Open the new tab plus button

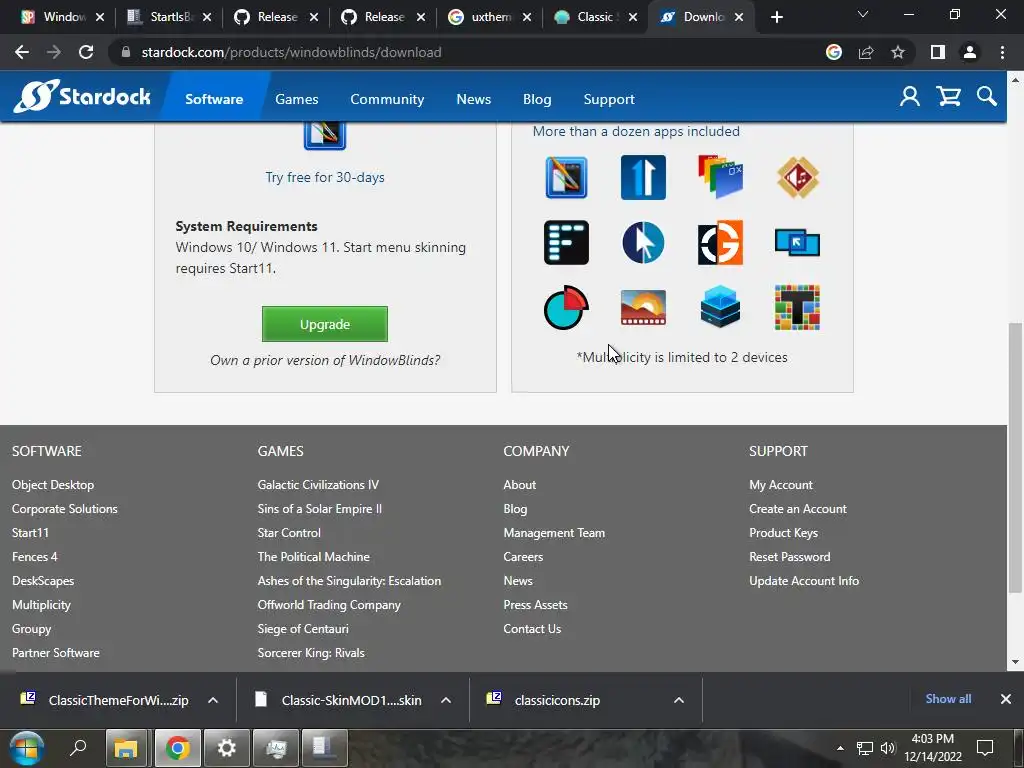tap(776, 17)
